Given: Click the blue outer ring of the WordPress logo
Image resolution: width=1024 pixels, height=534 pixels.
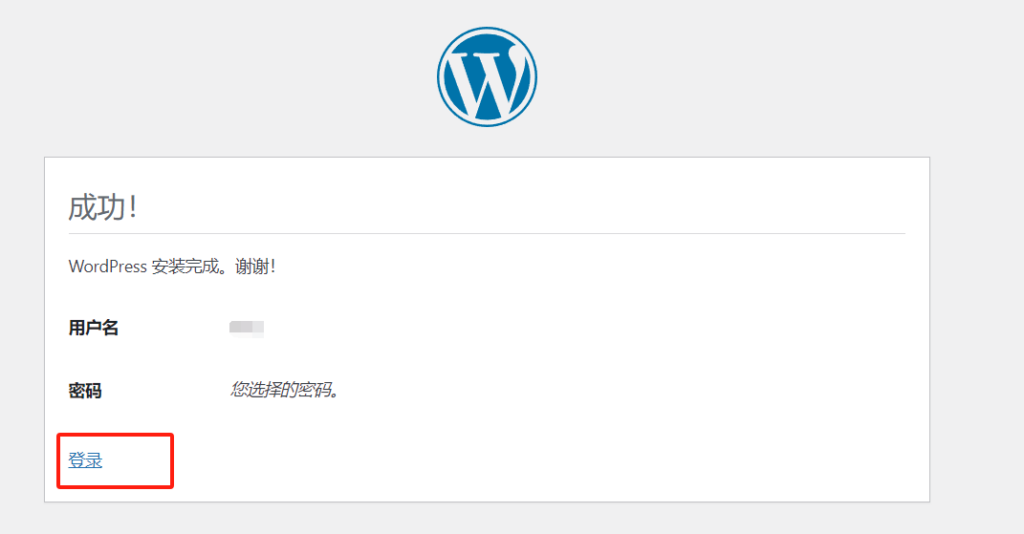Looking at the screenshot, I should (x=443, y=77).
